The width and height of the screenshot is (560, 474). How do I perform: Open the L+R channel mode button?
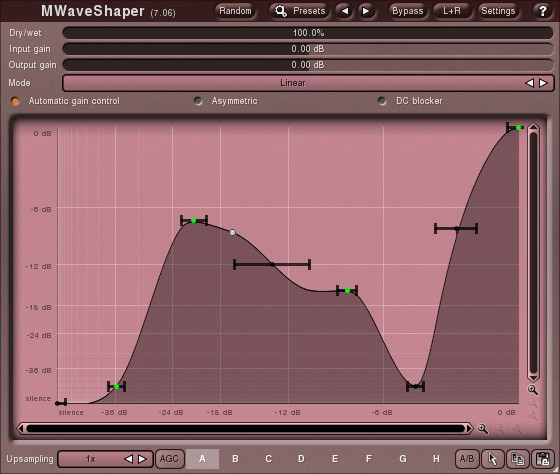tap(452, 11)
